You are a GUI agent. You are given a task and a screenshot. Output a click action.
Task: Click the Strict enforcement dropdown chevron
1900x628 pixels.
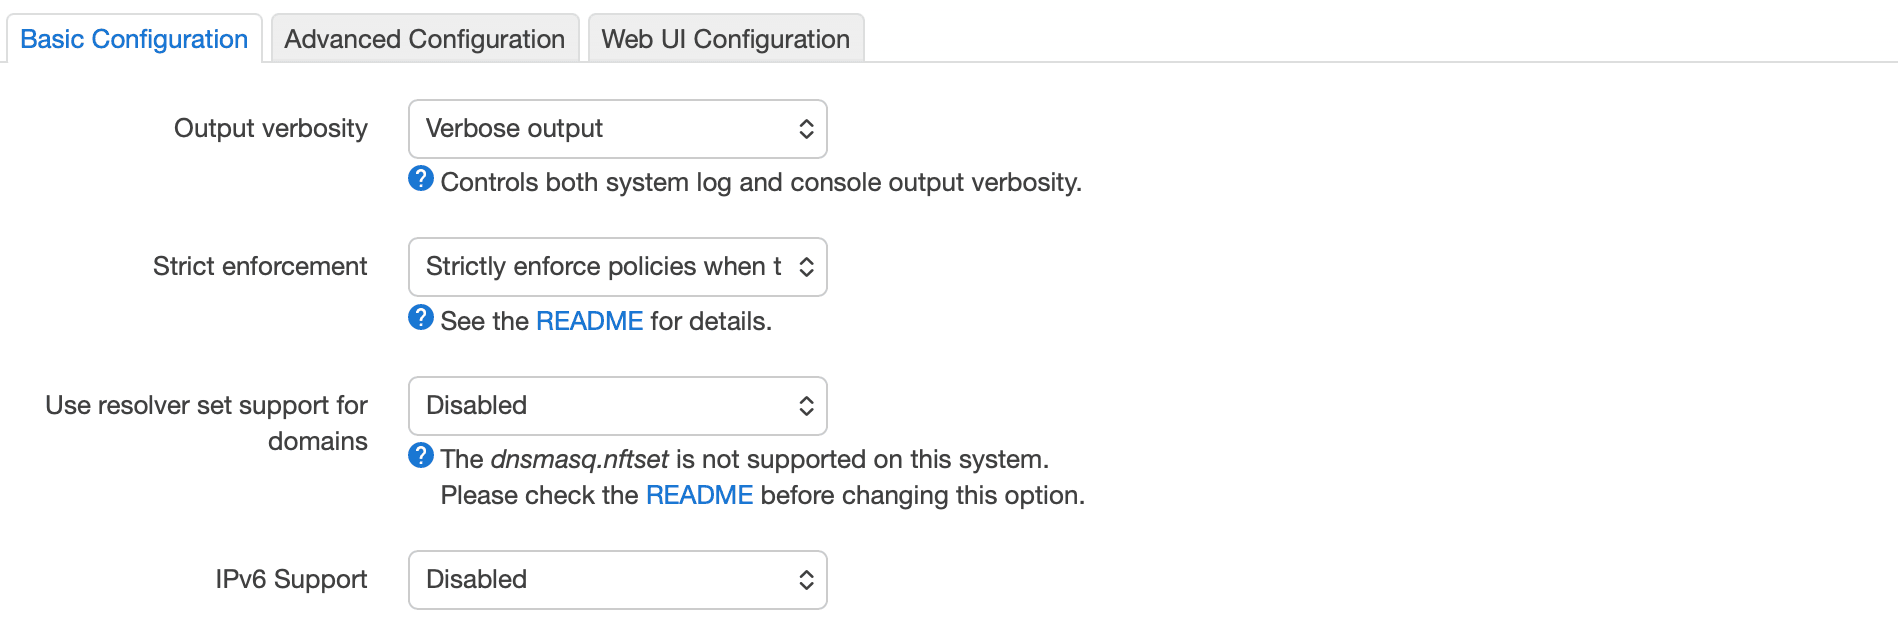click(806, 267)
